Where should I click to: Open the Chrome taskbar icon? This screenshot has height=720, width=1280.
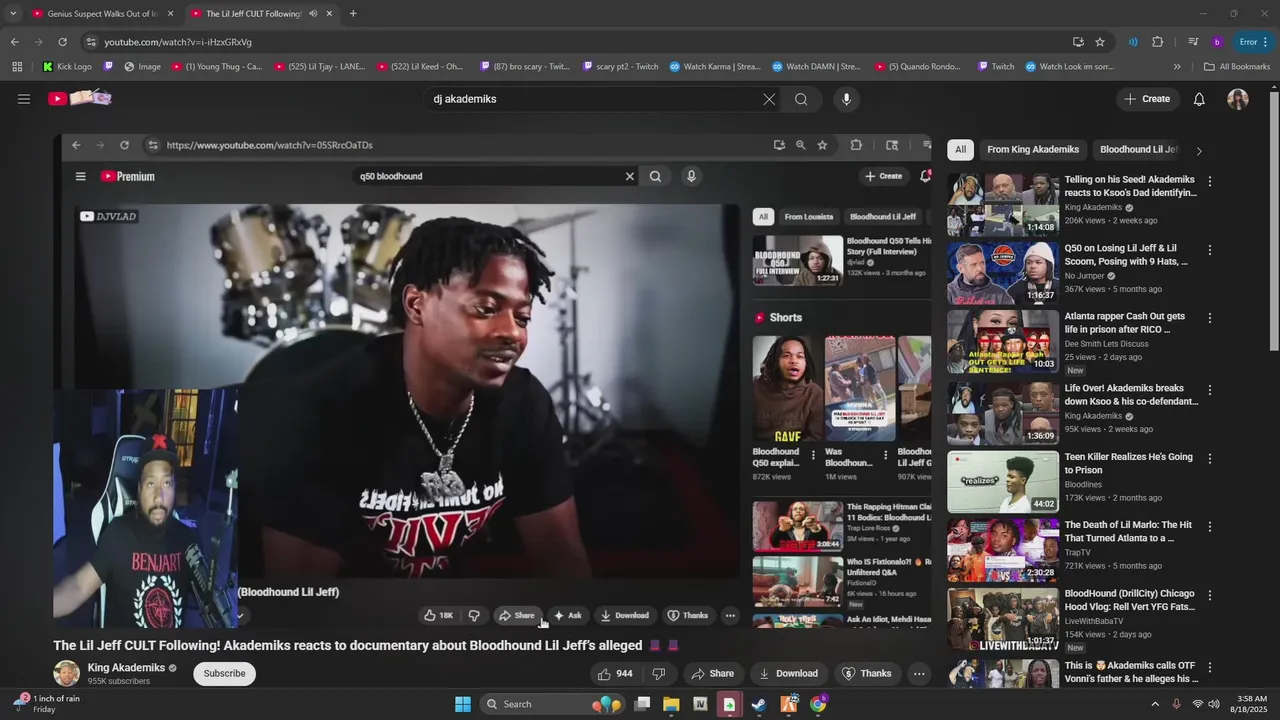coord(818,704)
